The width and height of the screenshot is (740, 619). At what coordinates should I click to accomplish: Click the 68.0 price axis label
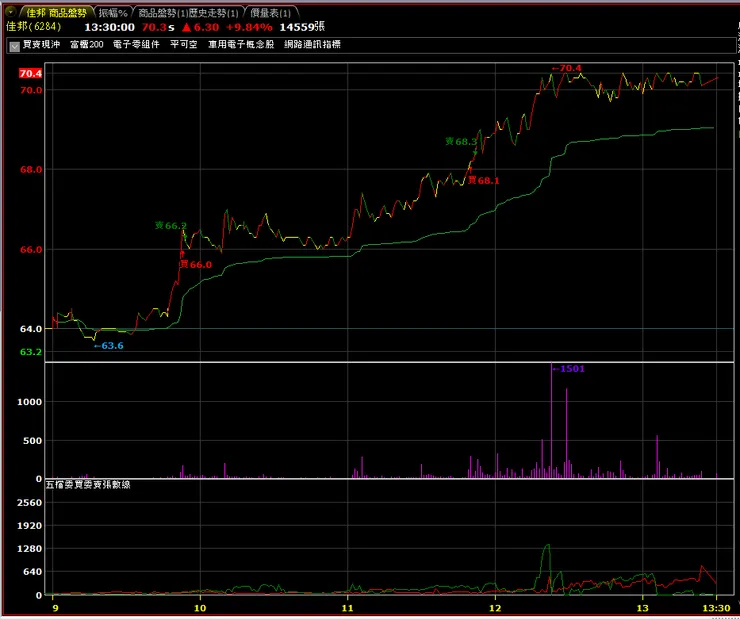31,169
